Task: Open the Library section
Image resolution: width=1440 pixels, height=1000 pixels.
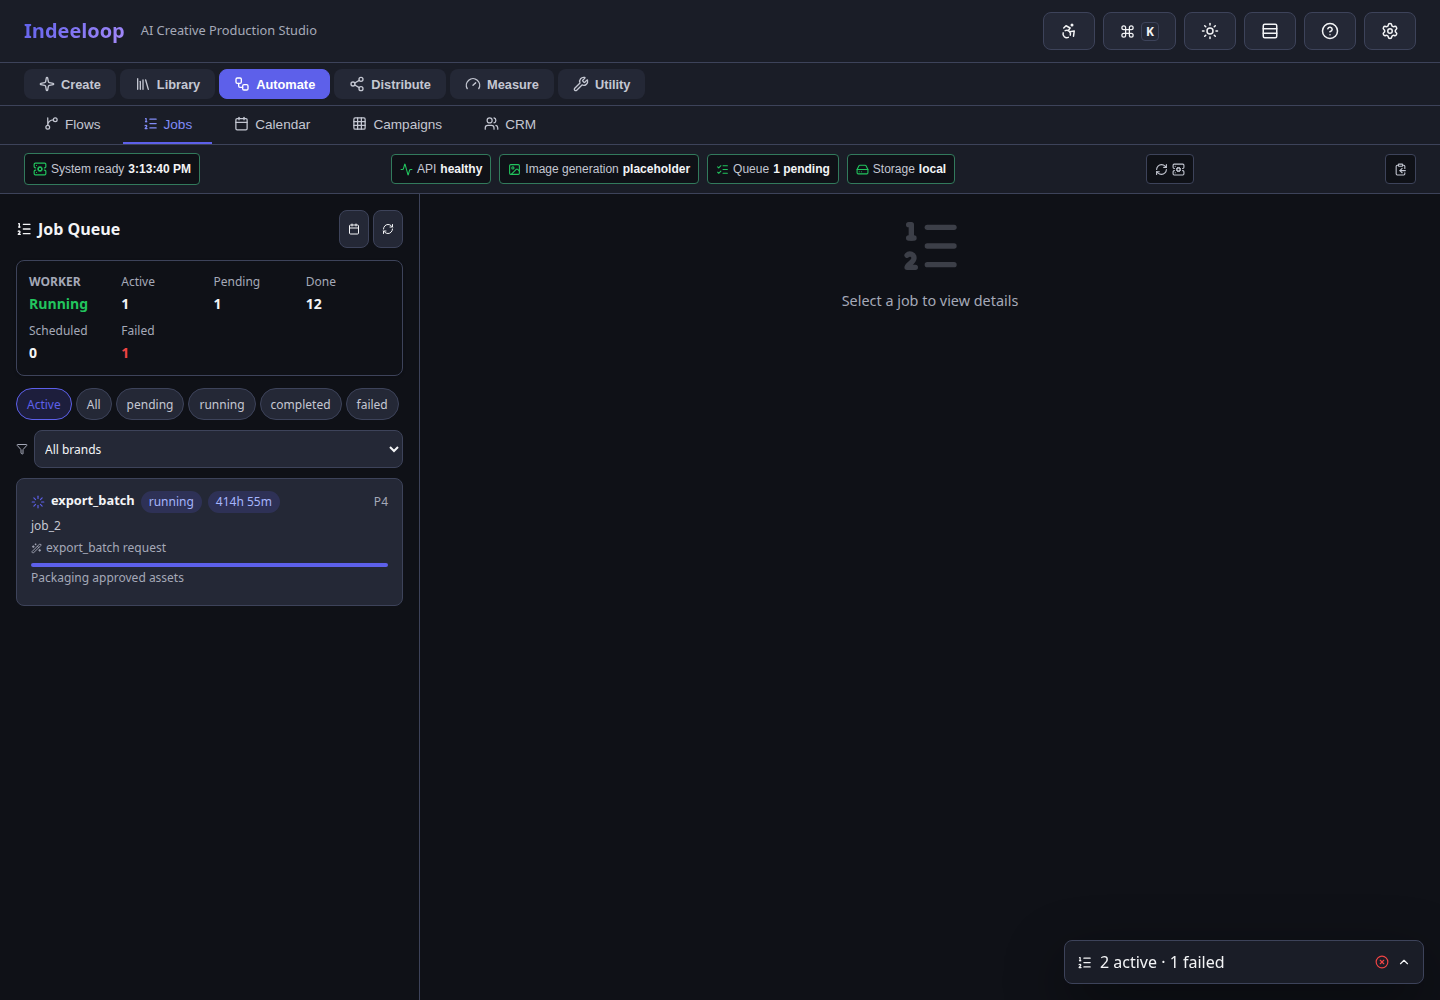Action: [x=168, y=84]
